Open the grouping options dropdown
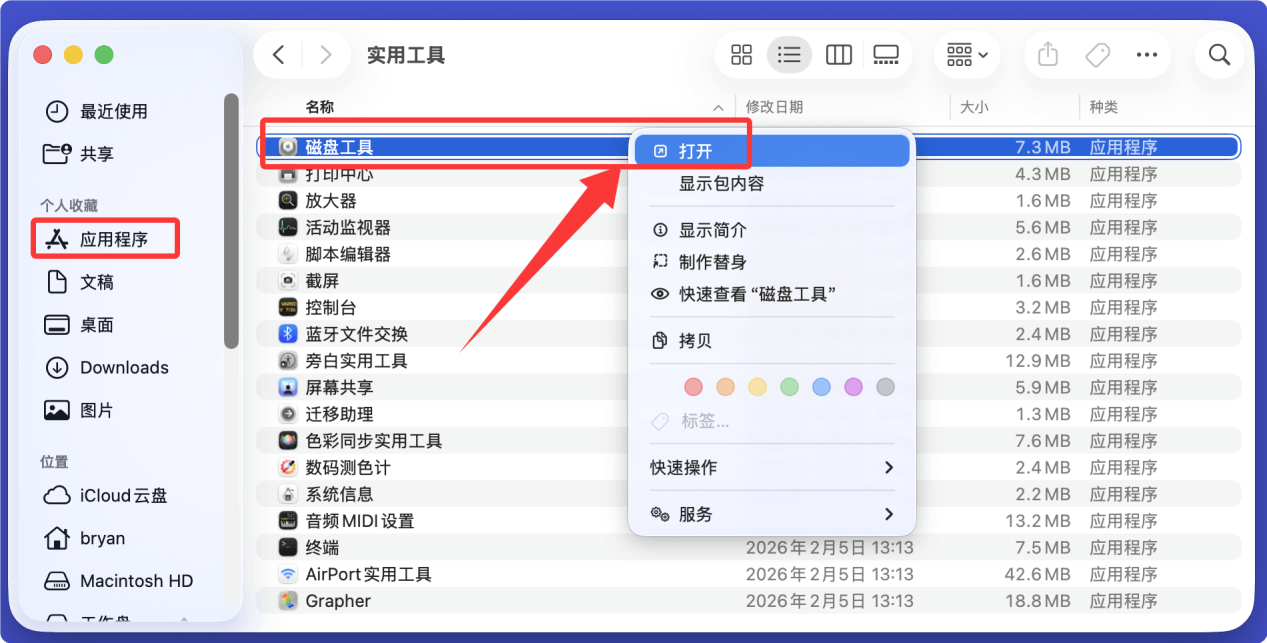Viewport: 1267px width, 643px height. coord(965,54)
